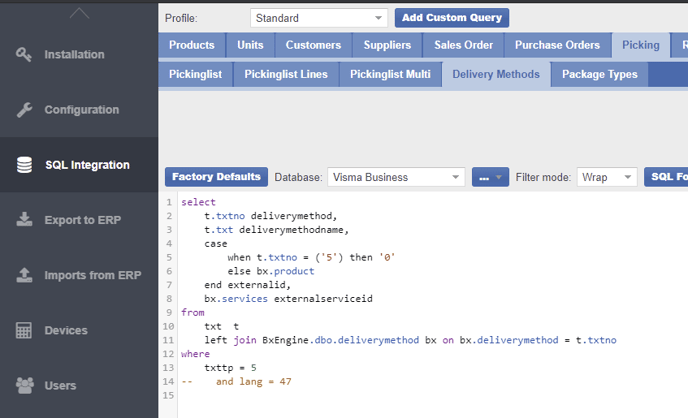Click 'externalserviceid' on line 8
Viewport: 688px width, 418px height.
tap(323, 299)
